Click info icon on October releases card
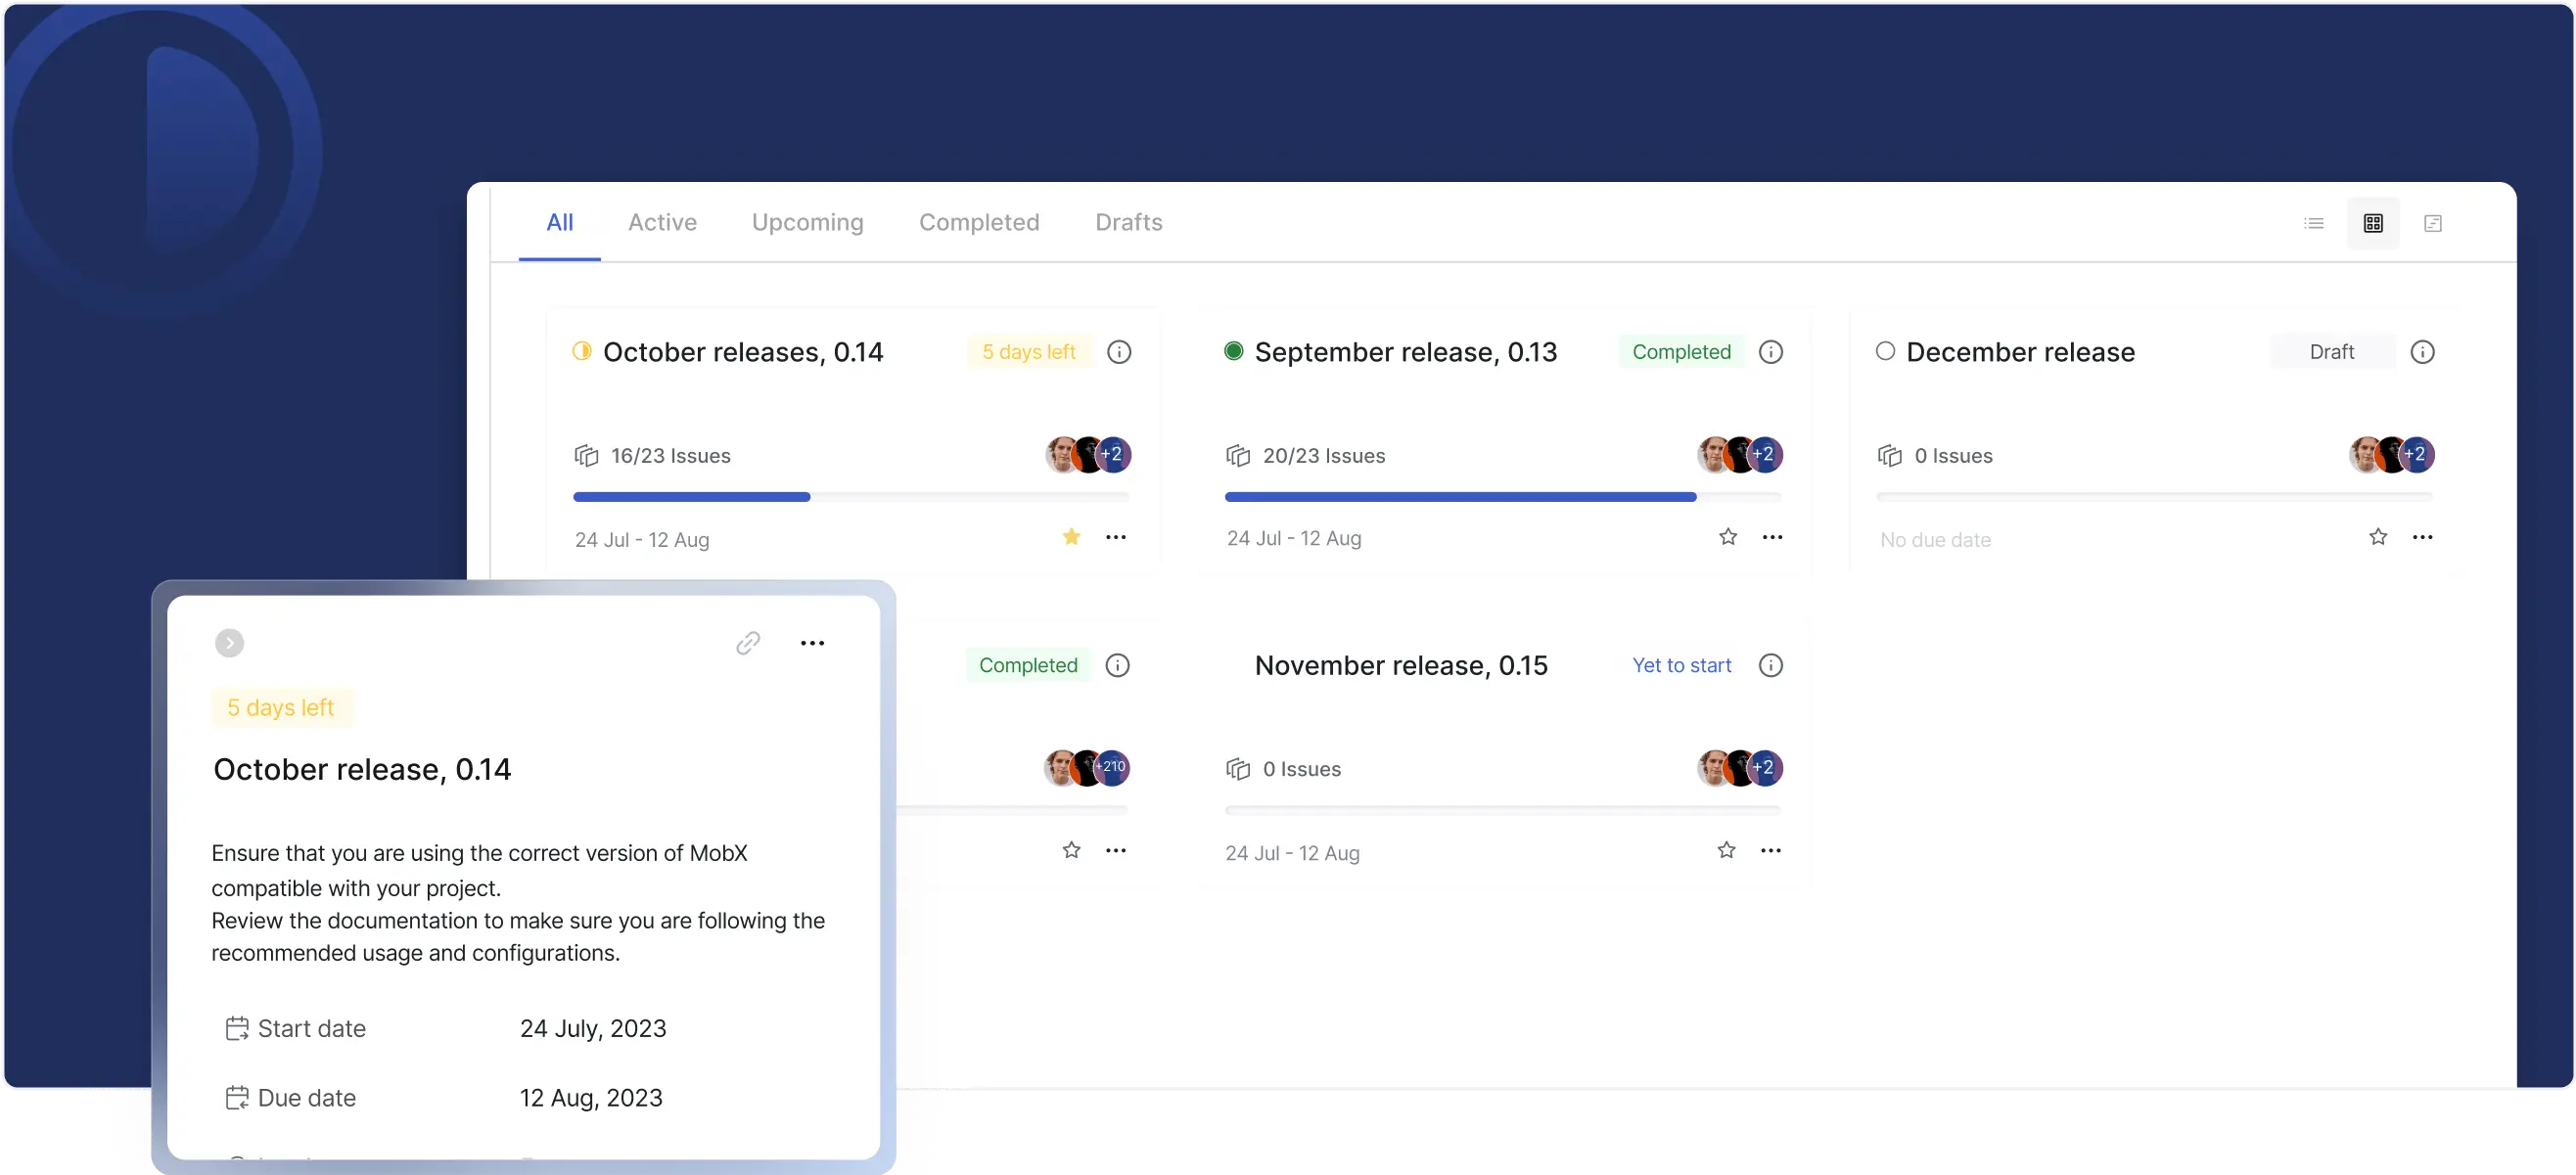 pyautogui.click(x=1119, y=352)
